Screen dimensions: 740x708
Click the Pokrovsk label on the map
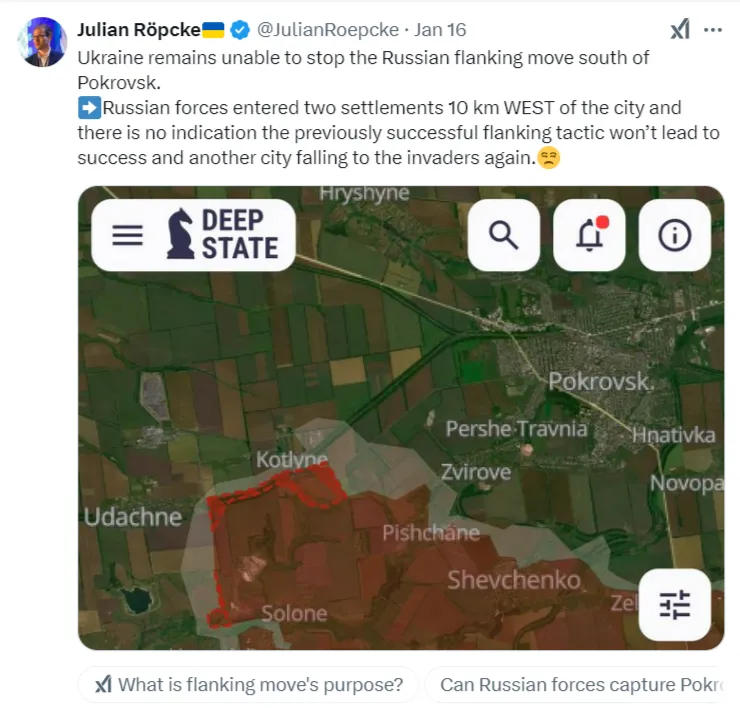tap(601, 381)
